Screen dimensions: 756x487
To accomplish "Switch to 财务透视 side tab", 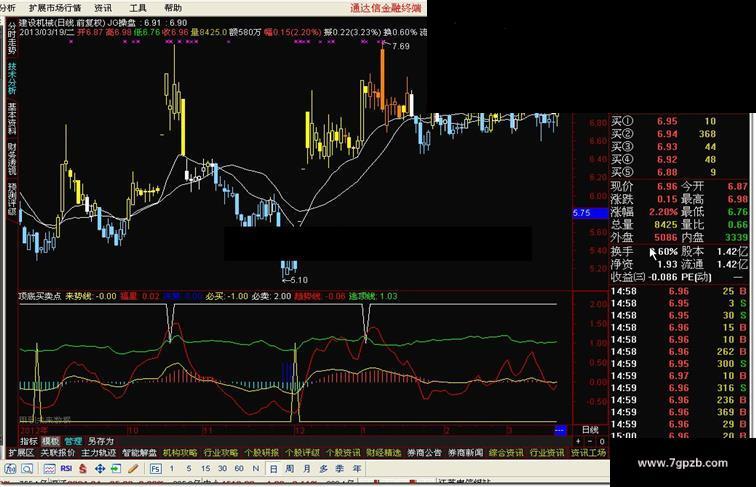I will click(x=12, y=159).
